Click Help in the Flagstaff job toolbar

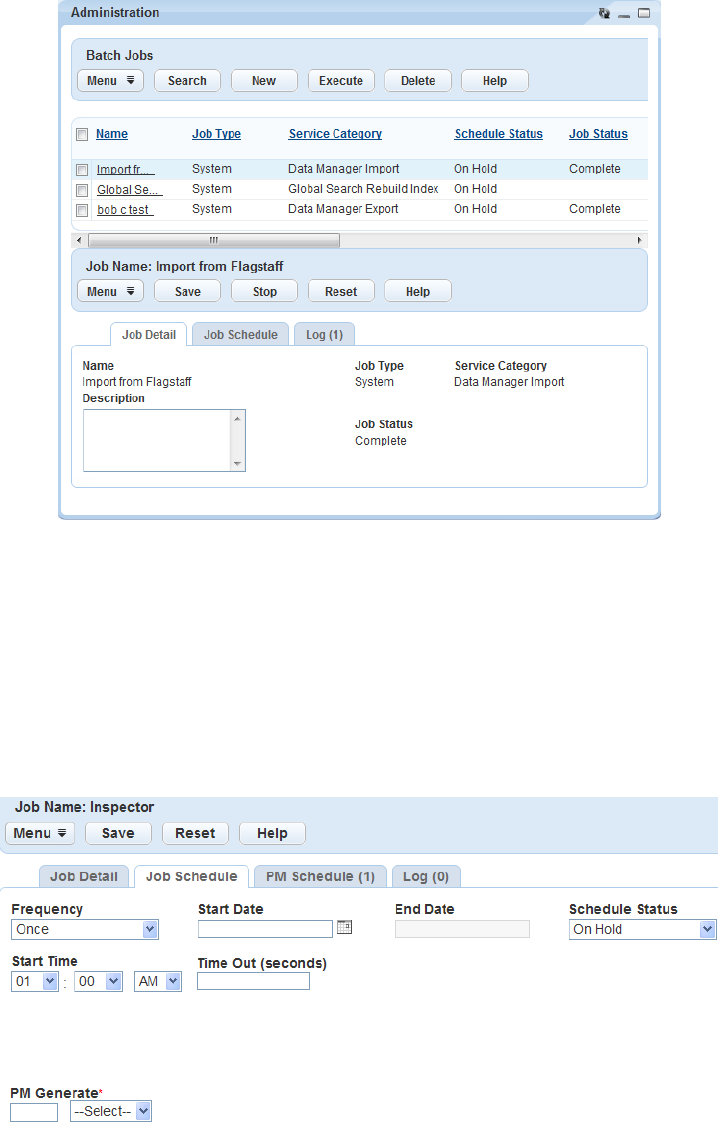(x=418, y=292)
